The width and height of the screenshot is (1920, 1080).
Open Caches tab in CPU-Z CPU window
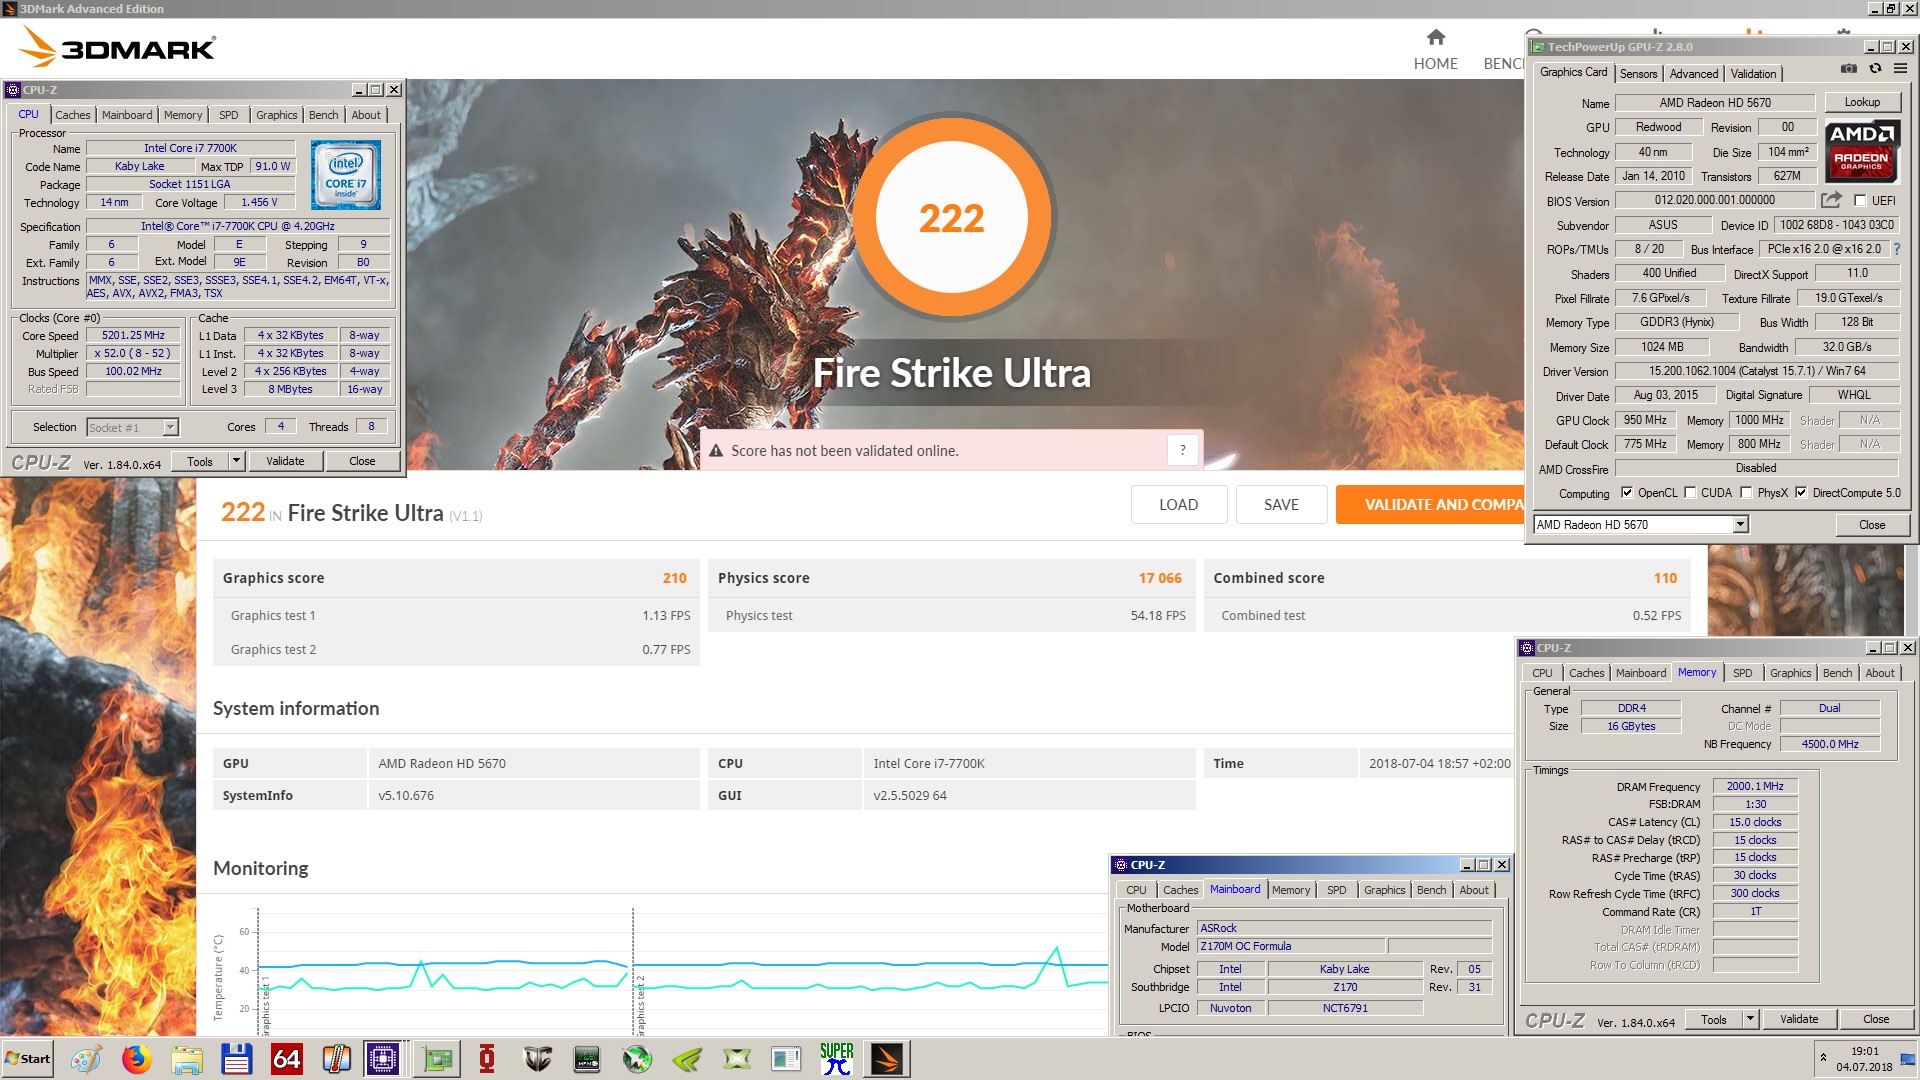point(73,115)
